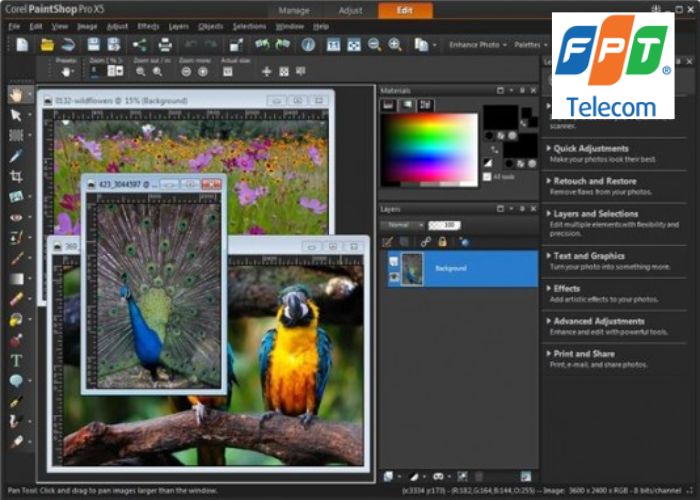
Task: Open a file with the folder icon
Action: point(47,45)
